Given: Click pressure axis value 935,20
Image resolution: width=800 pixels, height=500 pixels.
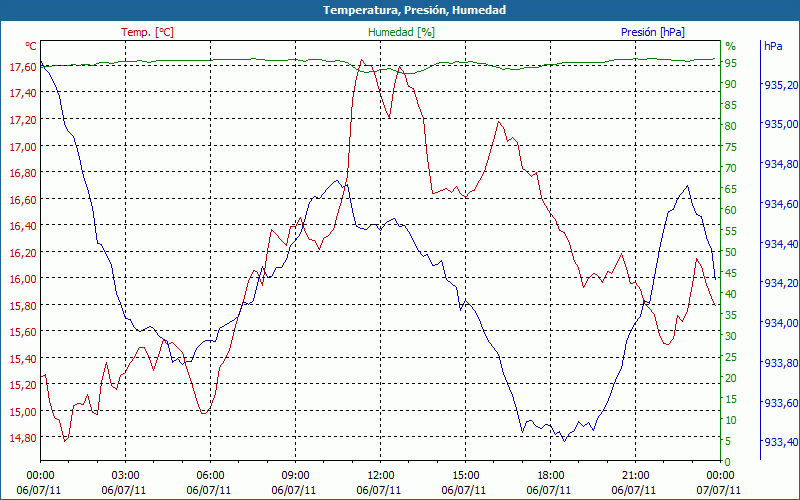Looking at the screenshot, I should pyautogui.click(x=781, y=85).
